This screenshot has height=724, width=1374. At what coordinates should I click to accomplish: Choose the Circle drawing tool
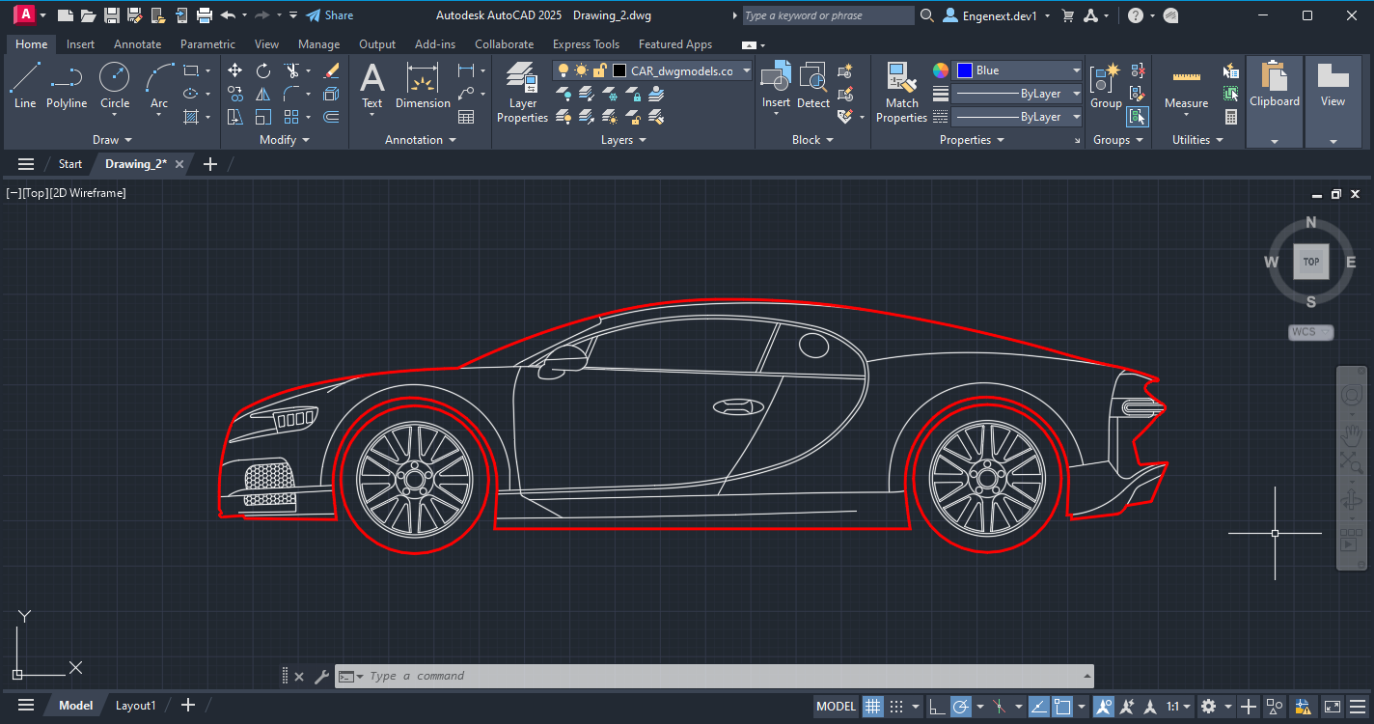click(114, 85)
